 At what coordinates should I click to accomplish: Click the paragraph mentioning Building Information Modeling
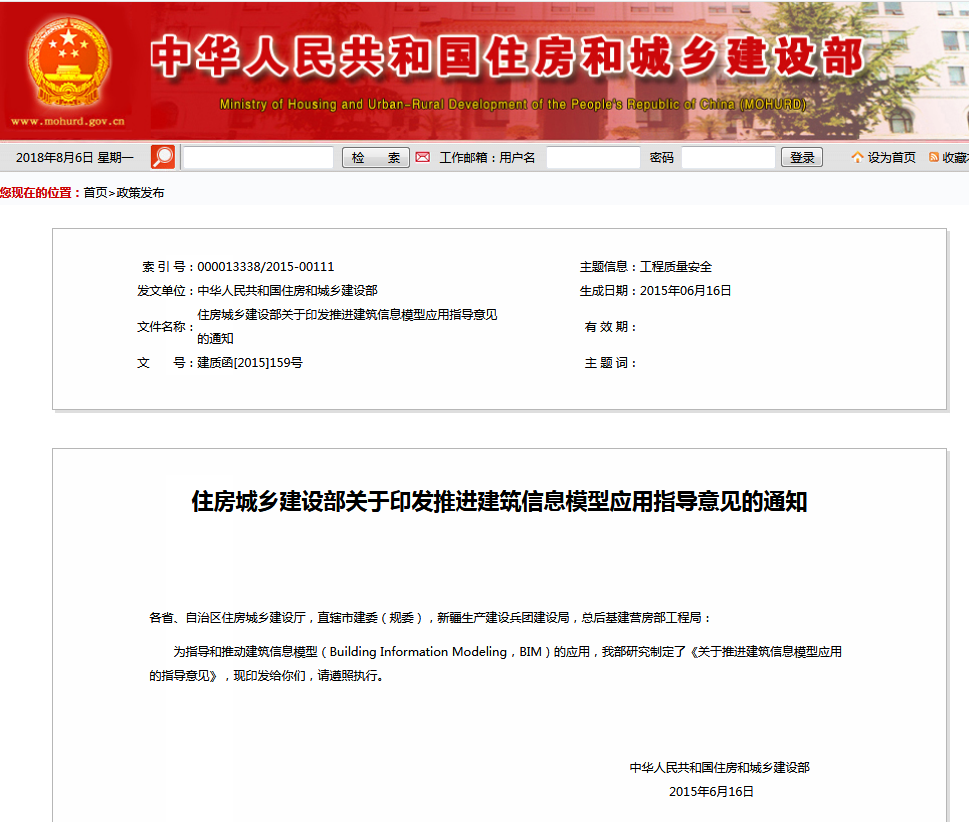[495, 663]
